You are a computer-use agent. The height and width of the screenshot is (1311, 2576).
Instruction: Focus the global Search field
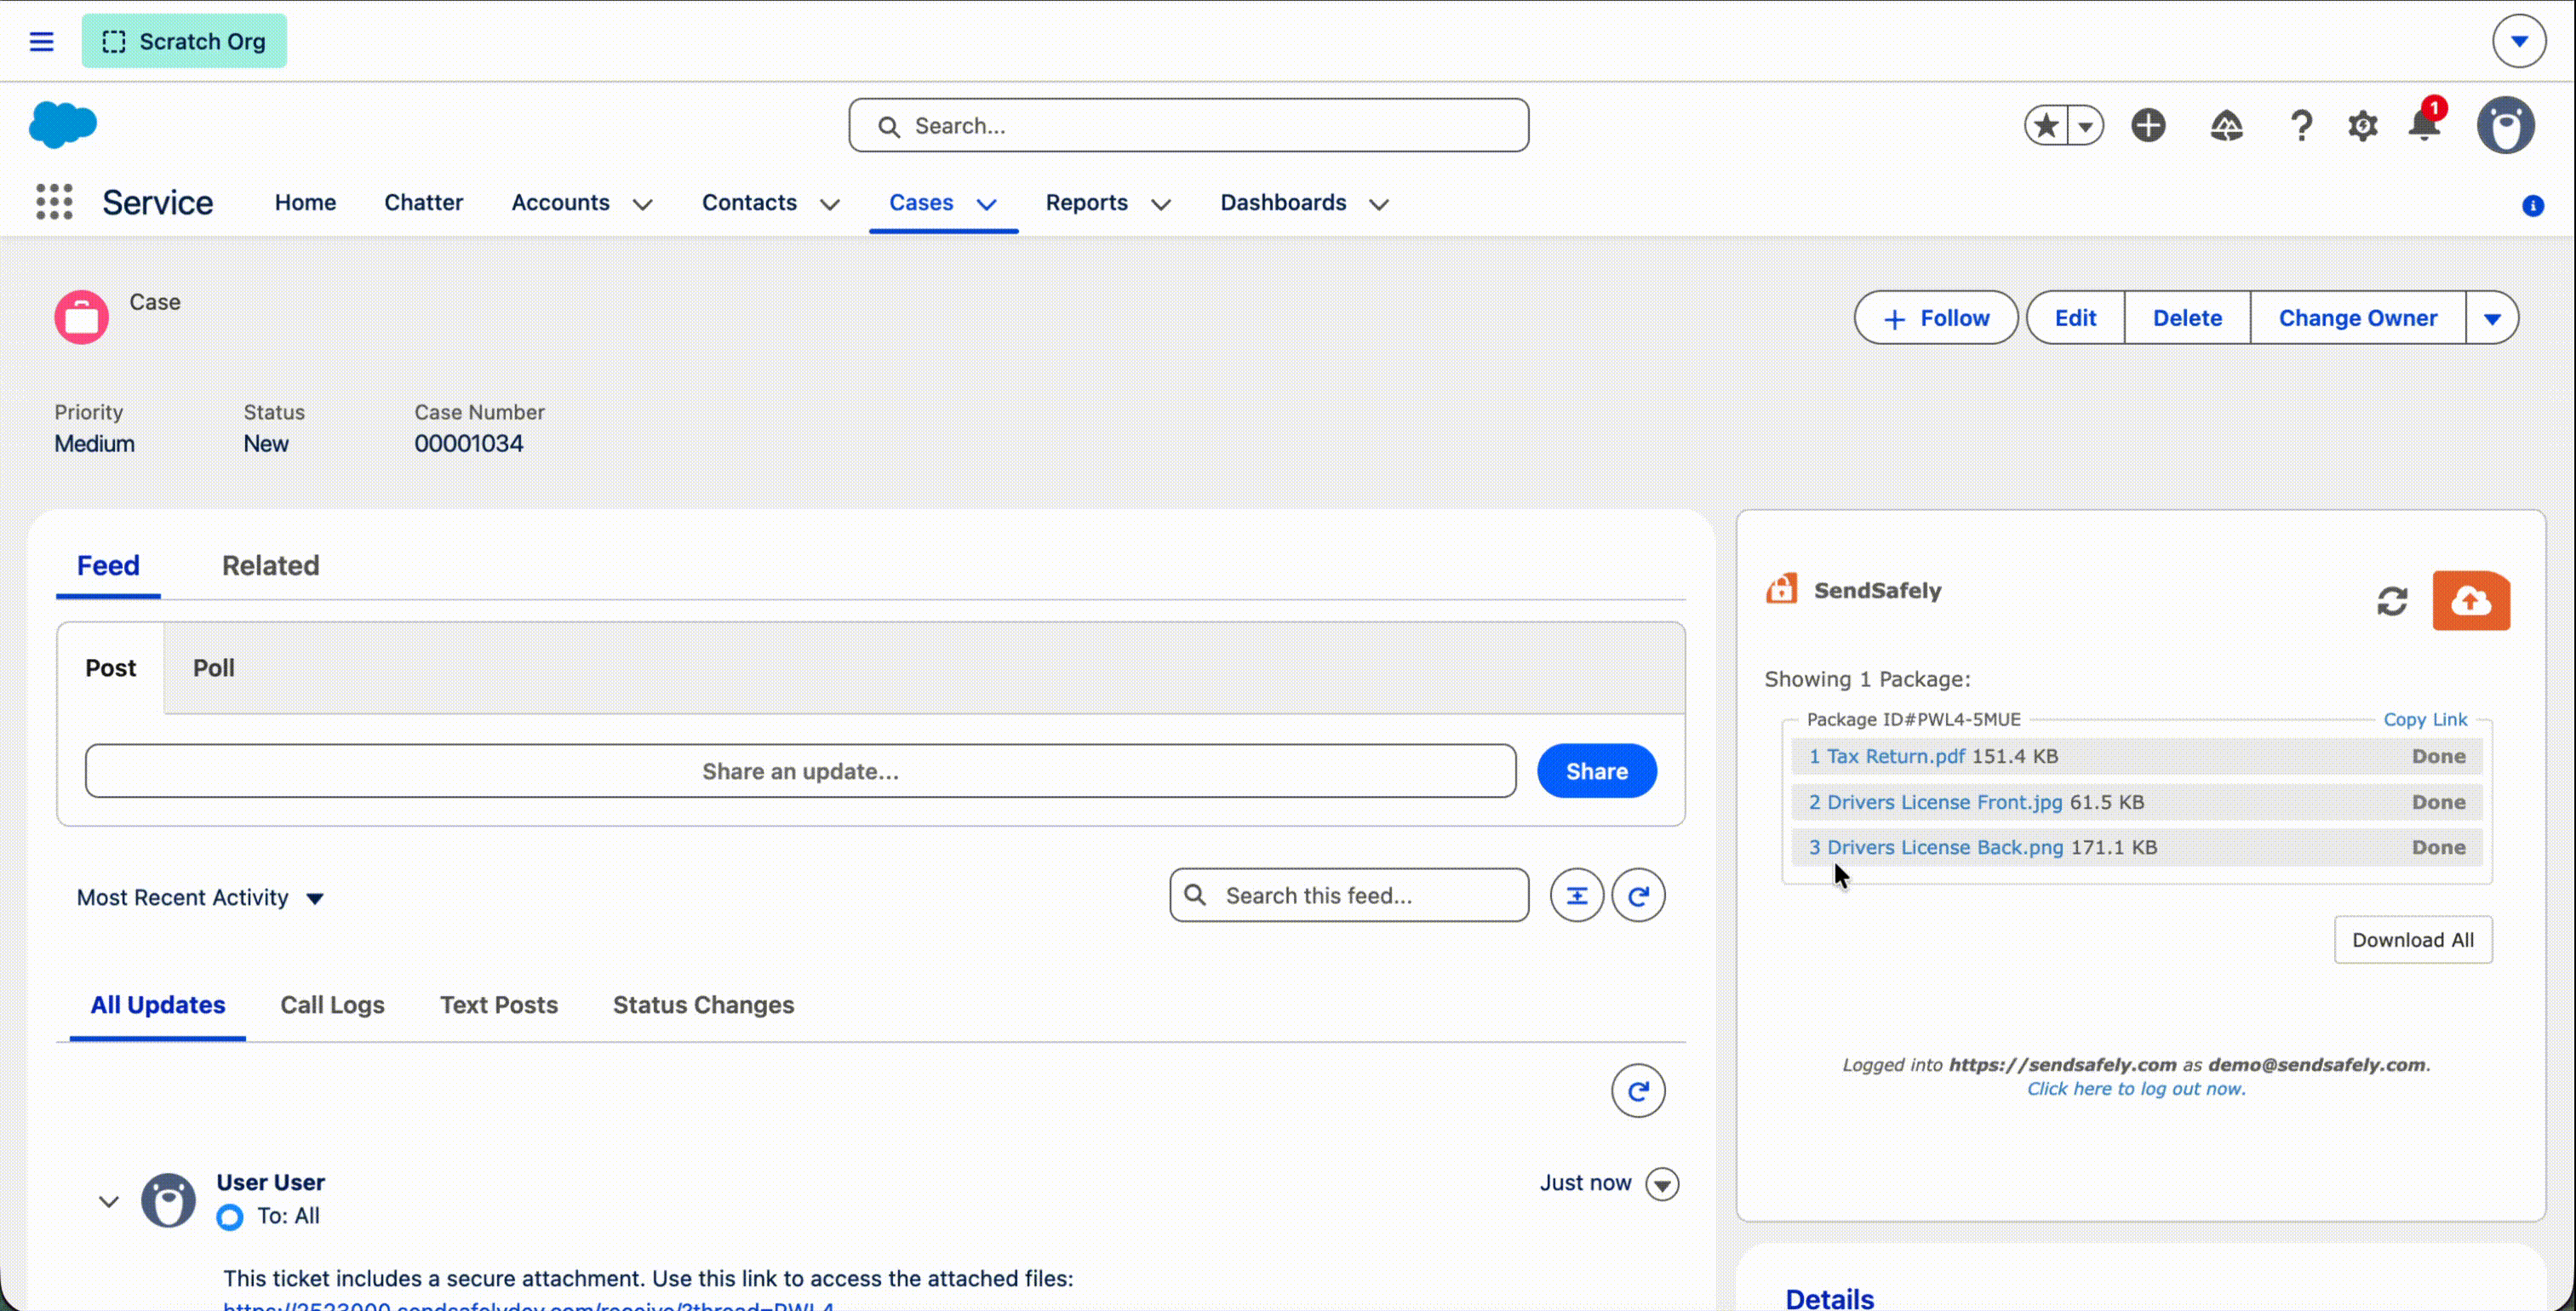pyautogui.click(x=1188, y=125)
